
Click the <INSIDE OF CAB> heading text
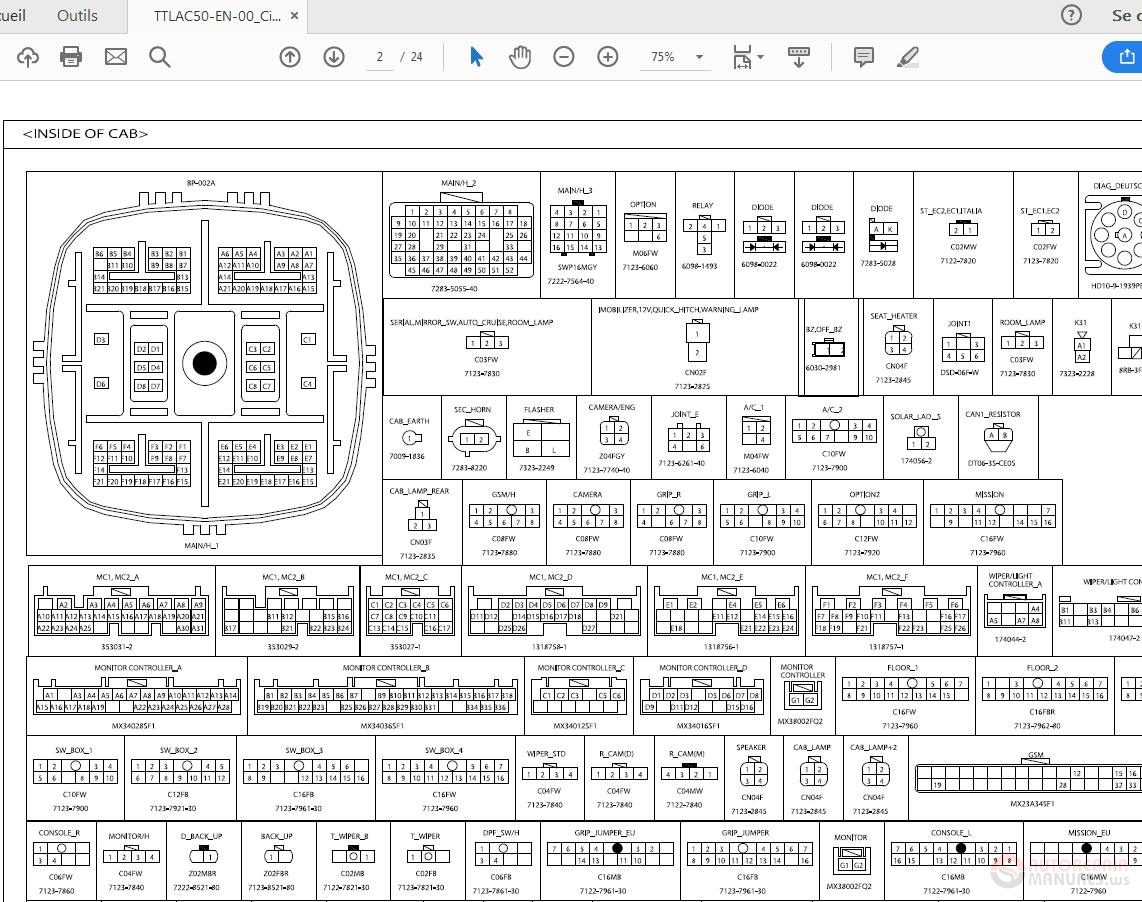(85, 133)
